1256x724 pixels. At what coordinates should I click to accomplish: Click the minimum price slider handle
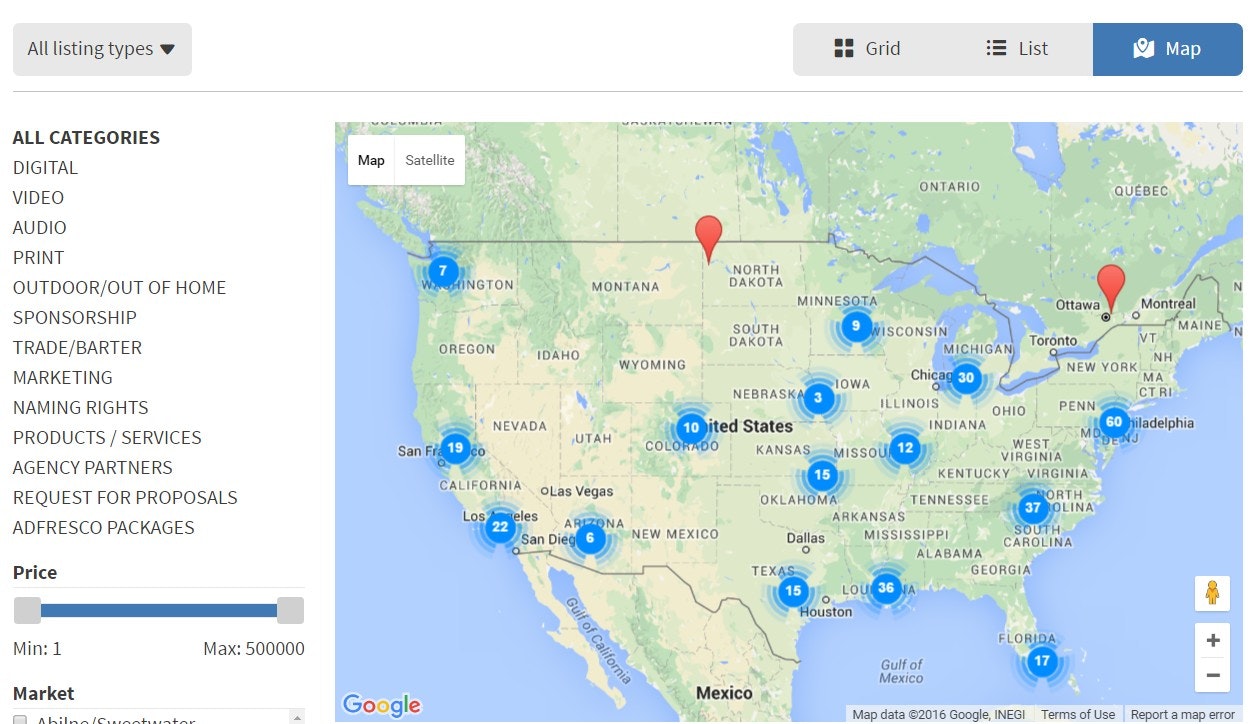point(28,610)
